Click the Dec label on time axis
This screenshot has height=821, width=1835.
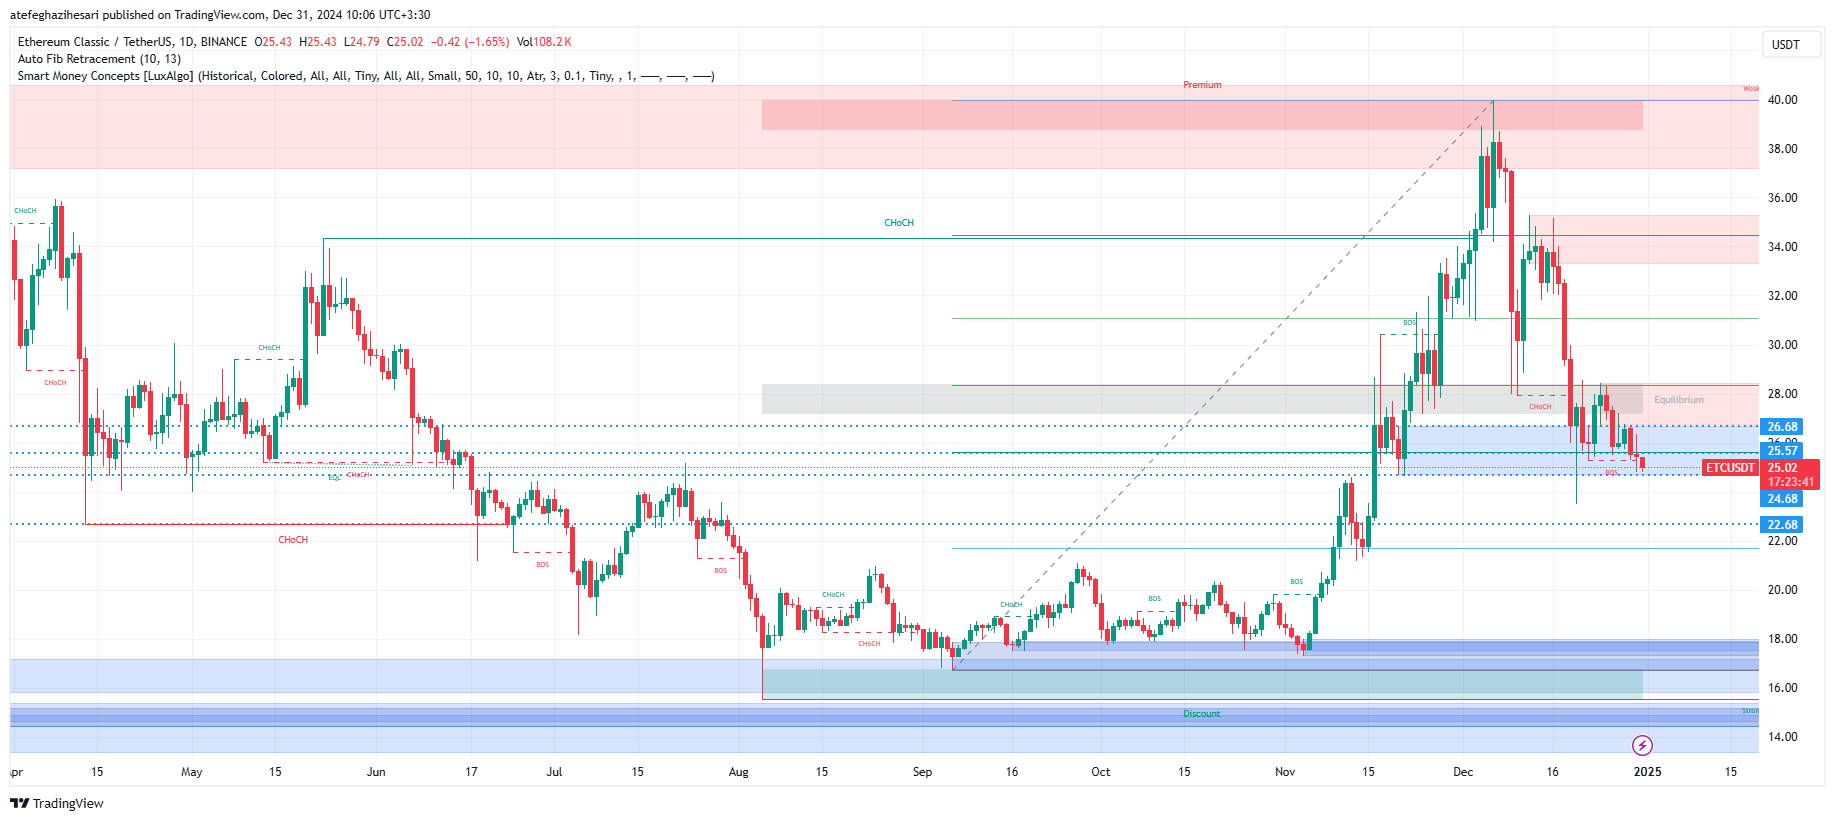point(1463,772)
